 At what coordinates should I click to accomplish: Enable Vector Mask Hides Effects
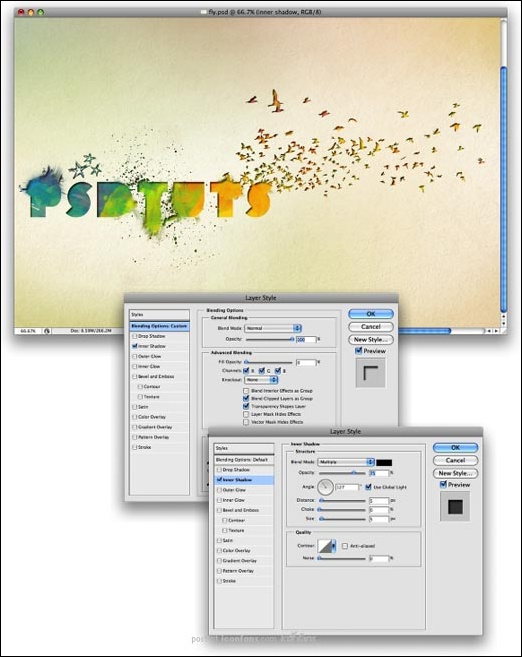point(246,422)
